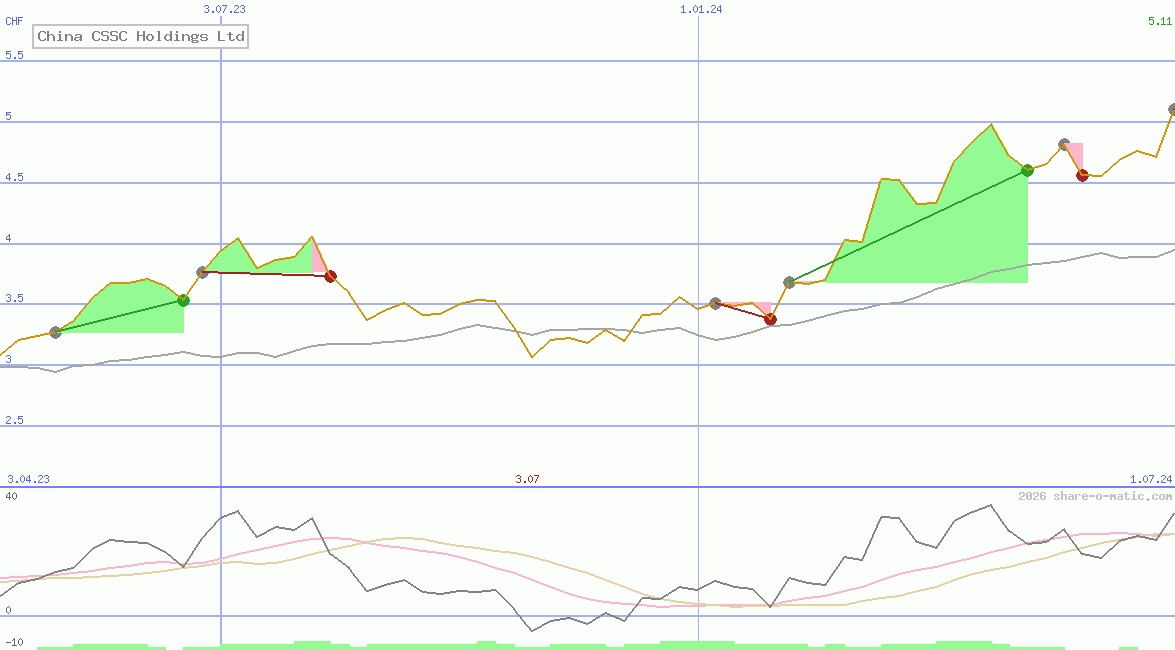The height and width of the screenshot is (650, 1175).
Task: Select the gray dot near the January gridline
Action: pos(715,302)
